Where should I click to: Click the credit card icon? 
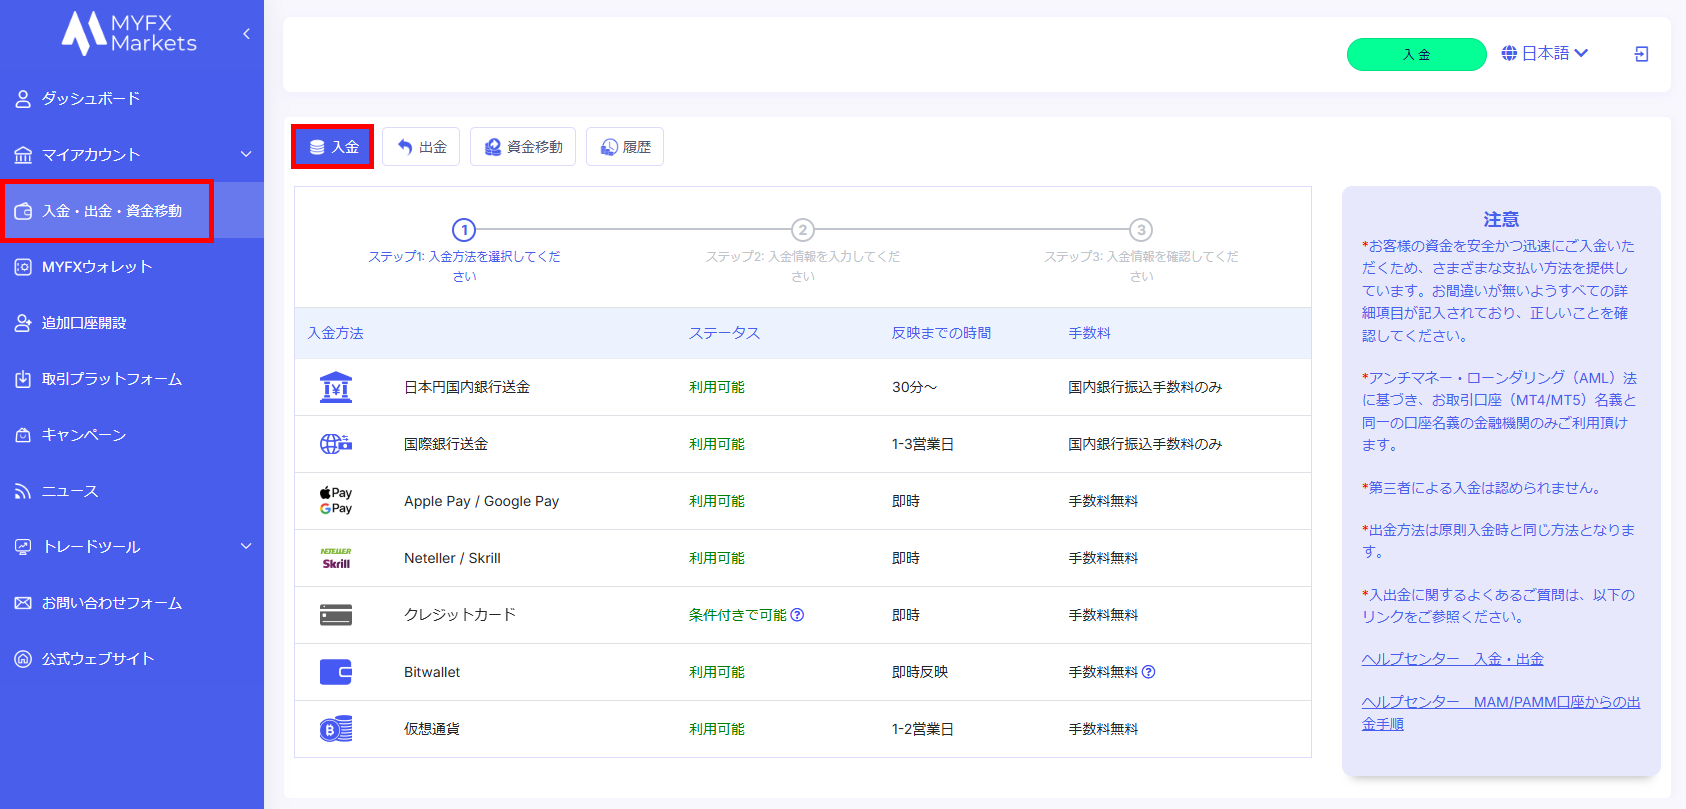click(x=336, y=615)
